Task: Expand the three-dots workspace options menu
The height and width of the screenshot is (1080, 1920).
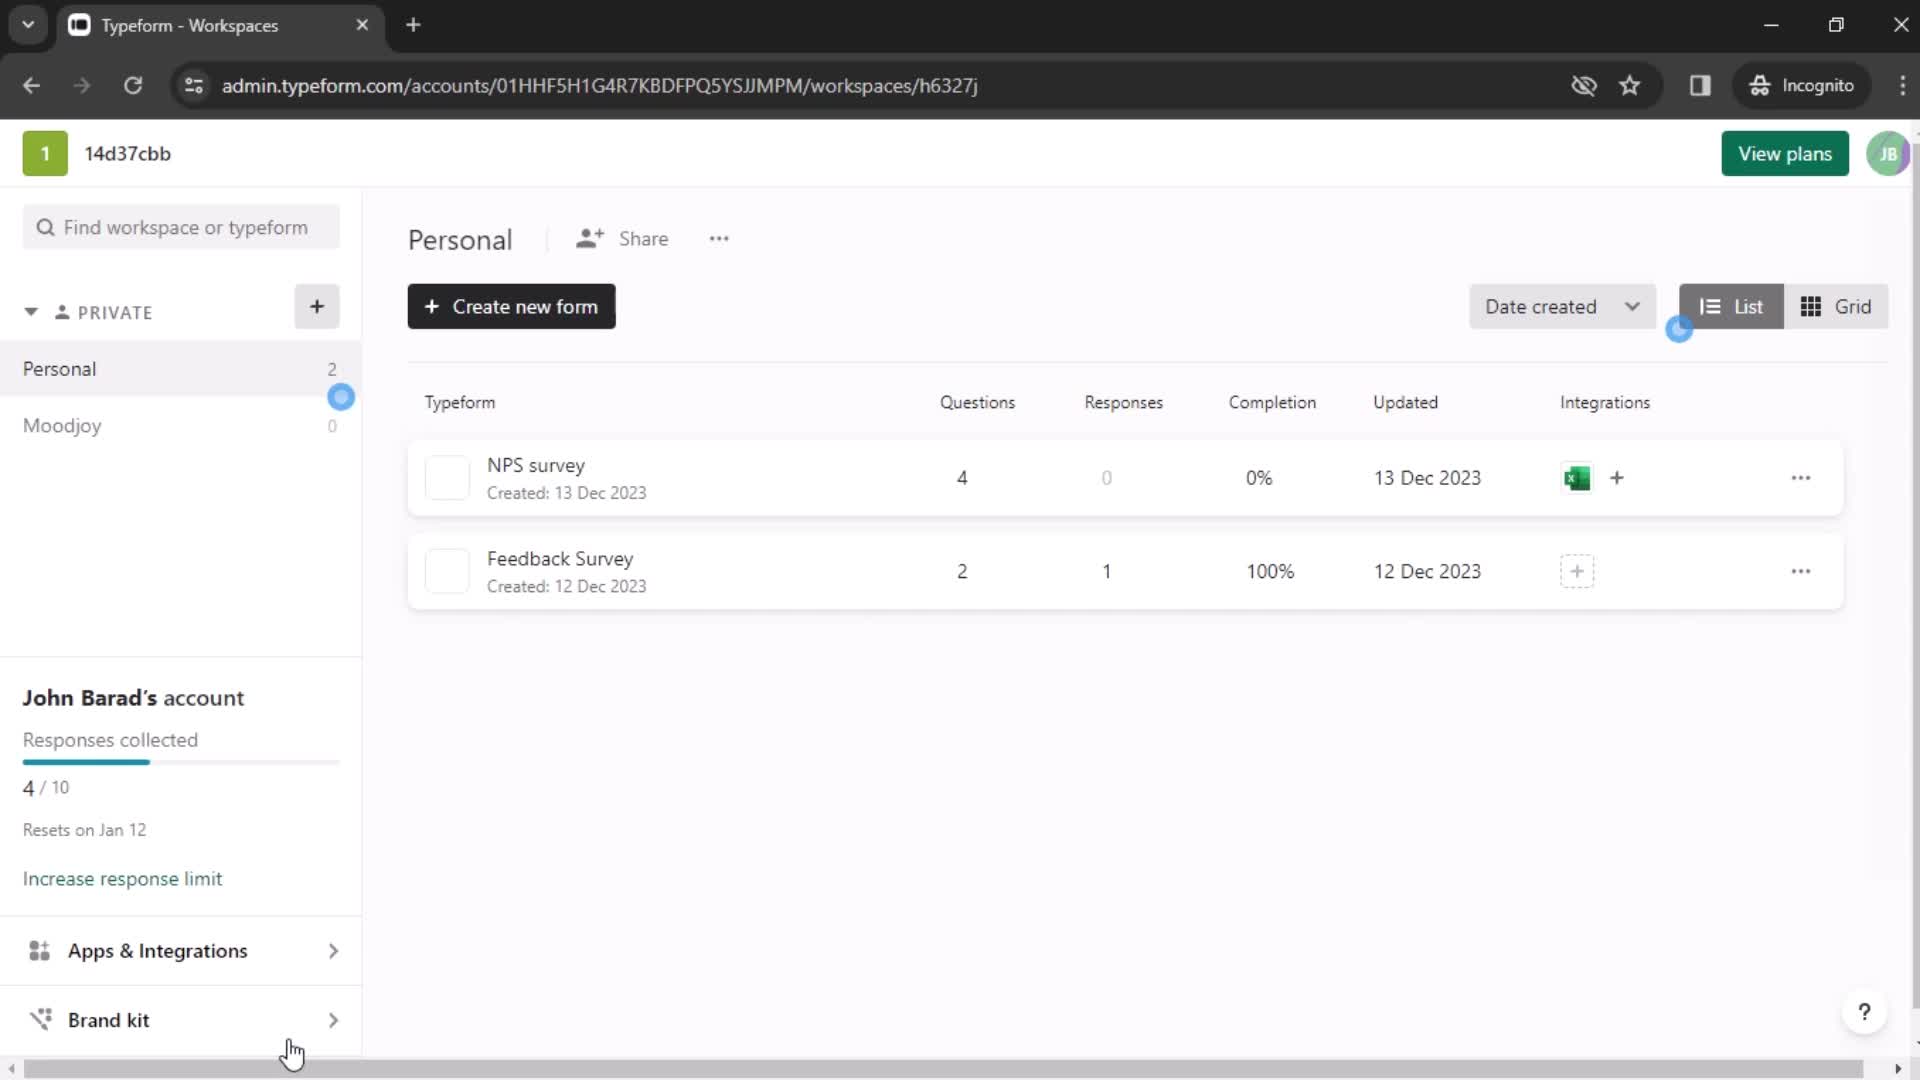Action: pyautogui.click(x=719, y=239)
